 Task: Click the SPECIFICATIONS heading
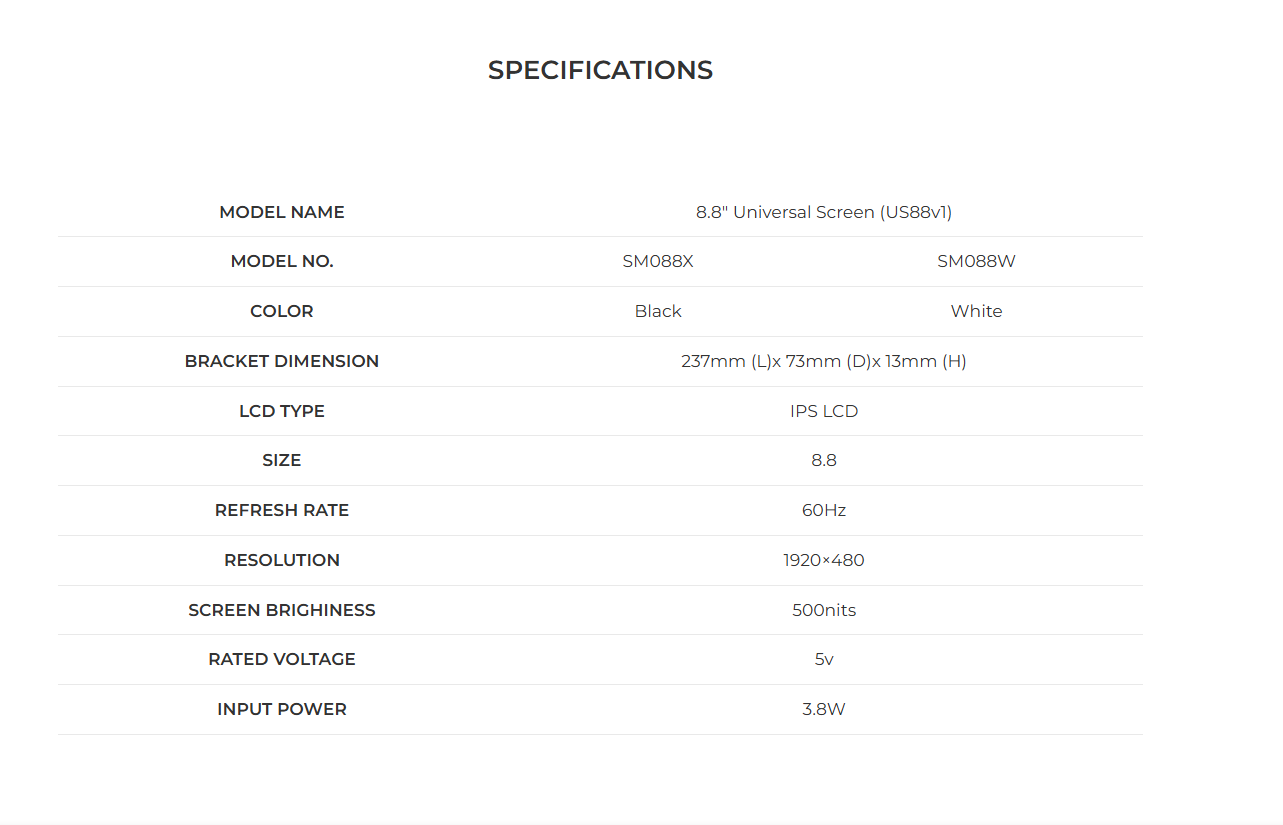point(600,70)
